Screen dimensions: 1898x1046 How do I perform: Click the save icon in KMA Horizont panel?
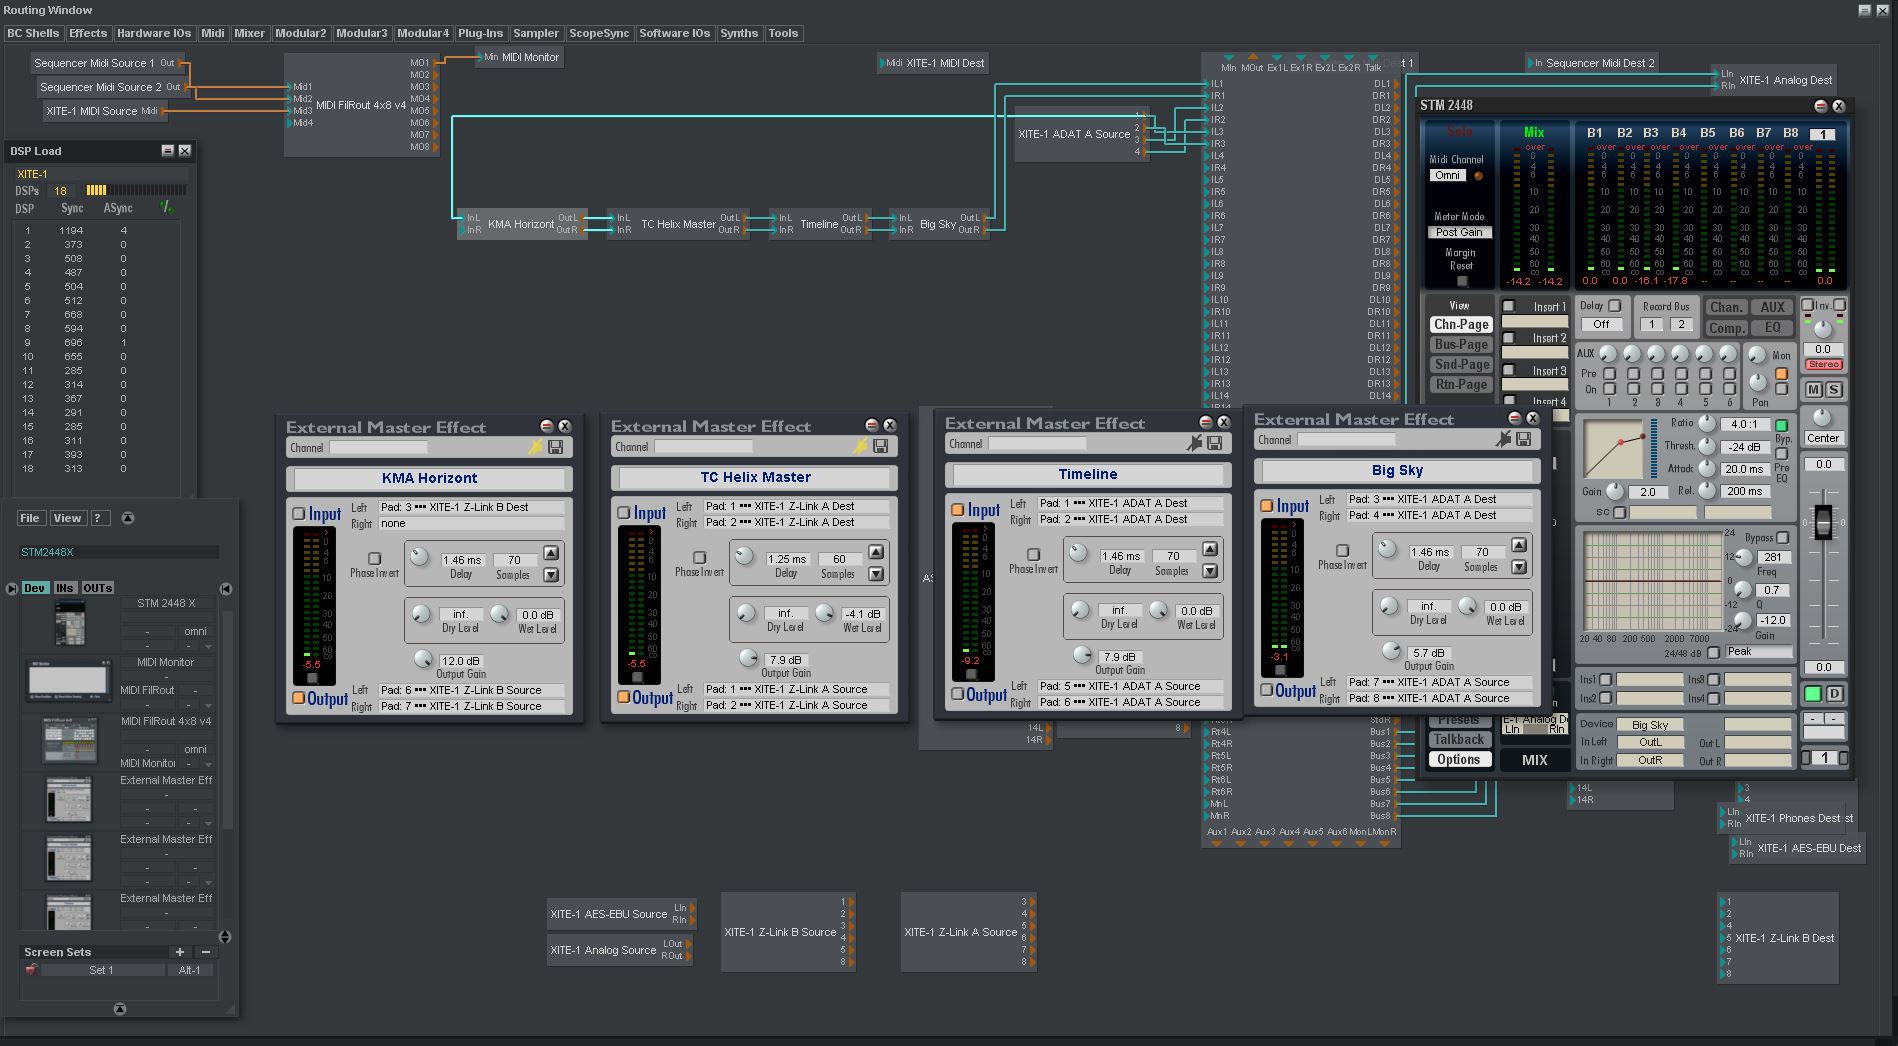pyautogui.click(x=556, y=447)
